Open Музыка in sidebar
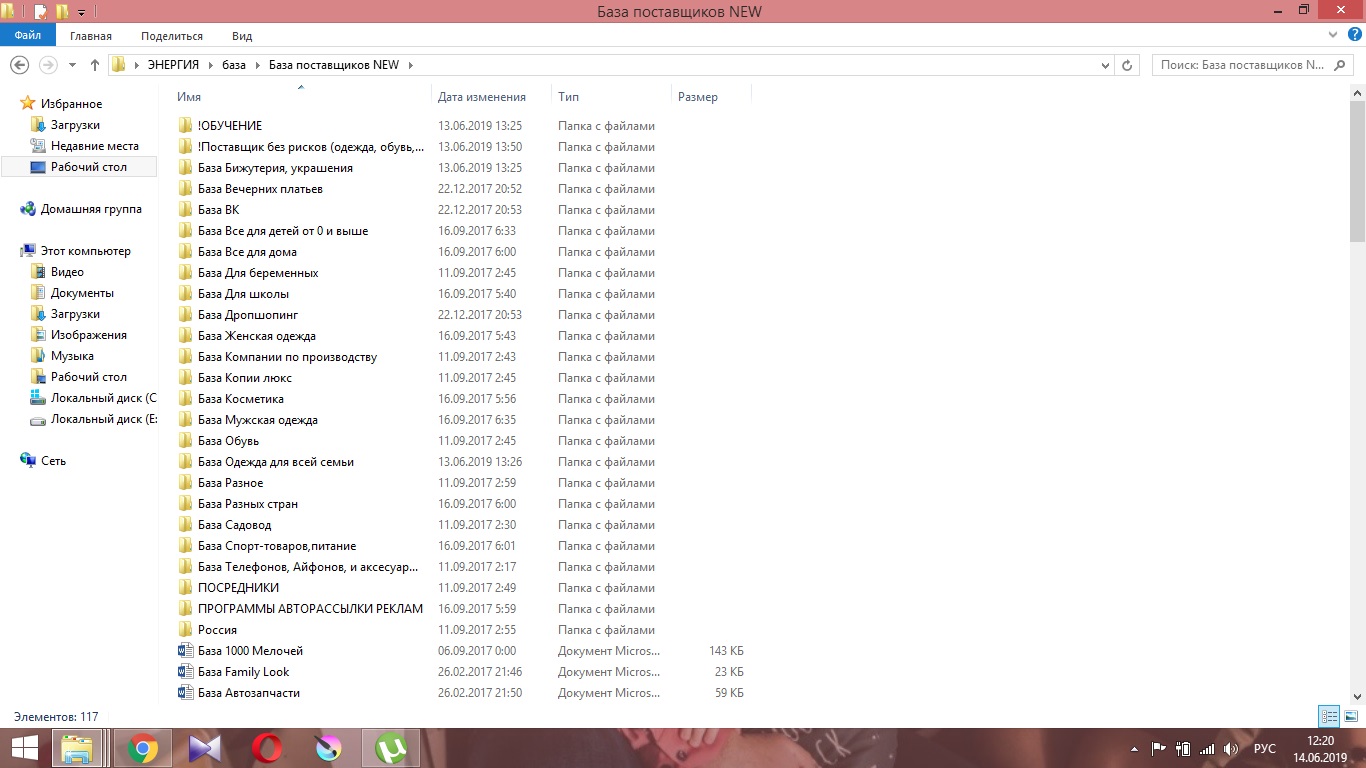The height and width of the screenshot is (768, 1366). tap(72, 356)
